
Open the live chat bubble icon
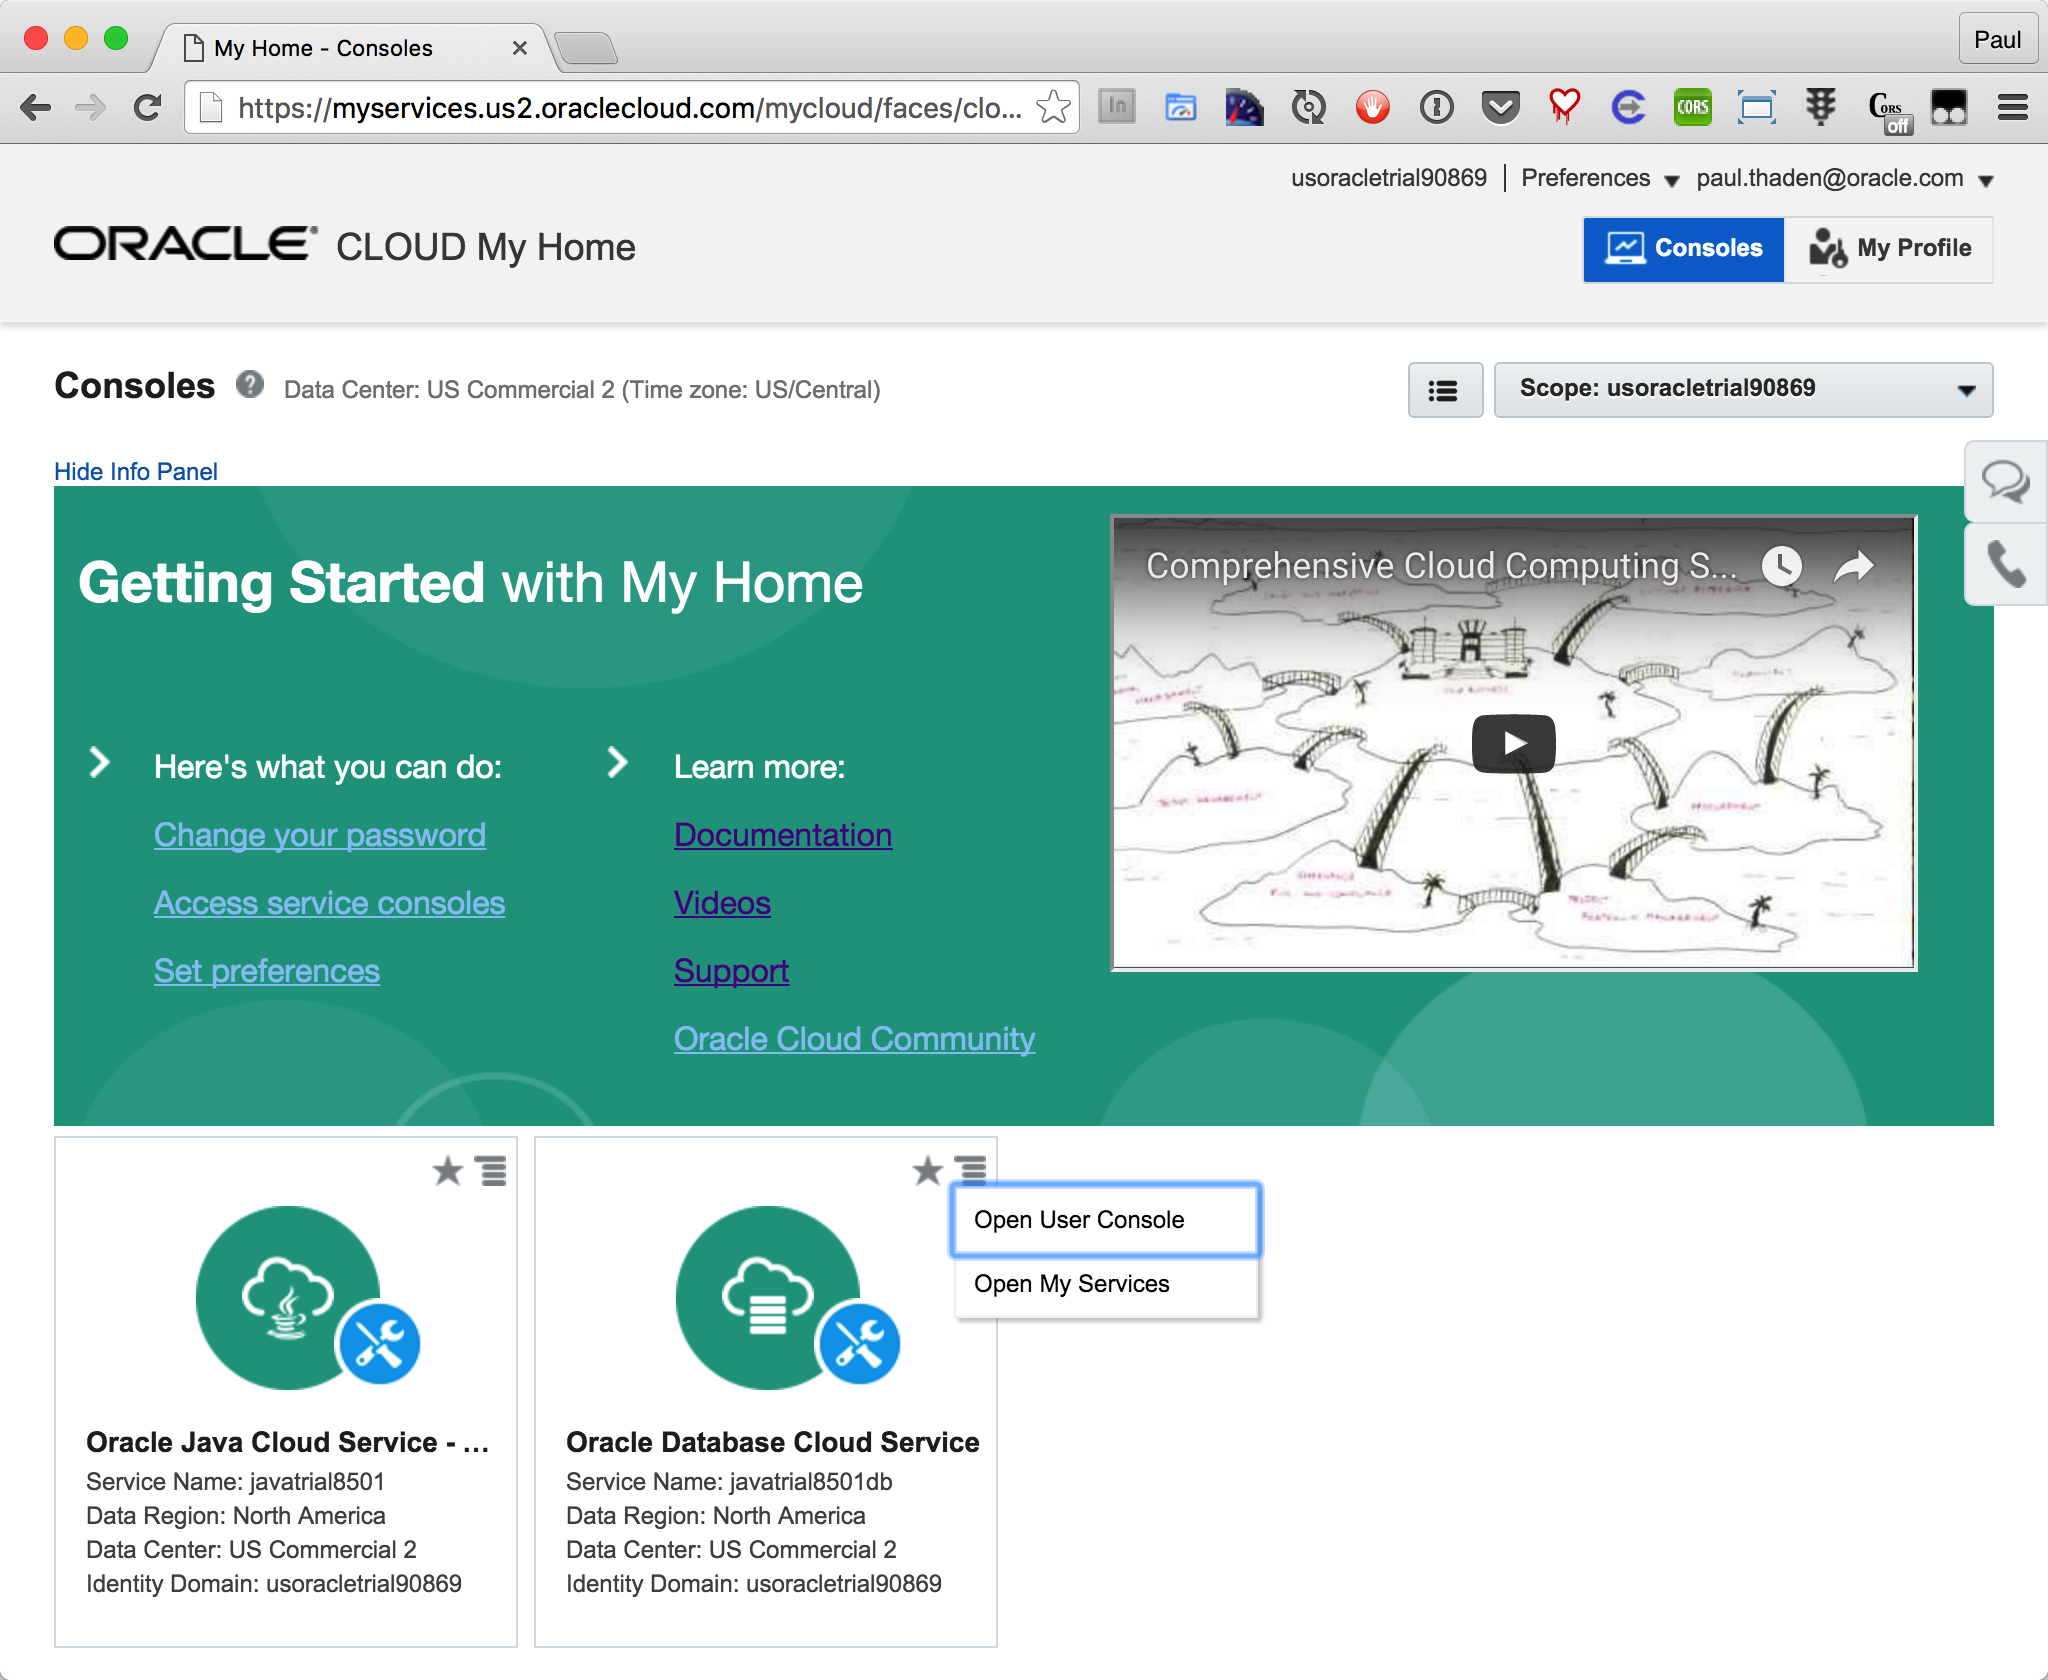click(x=2004, y=481)
